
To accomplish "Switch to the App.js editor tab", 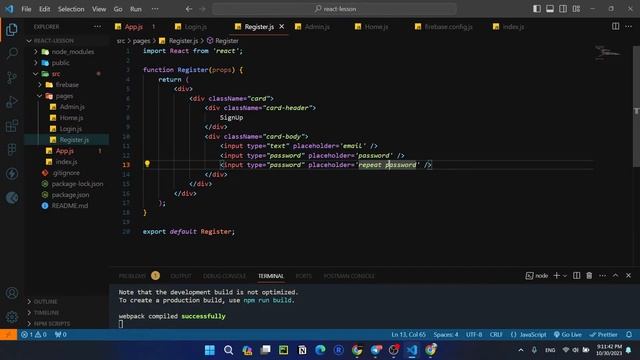I will point(134,27).
